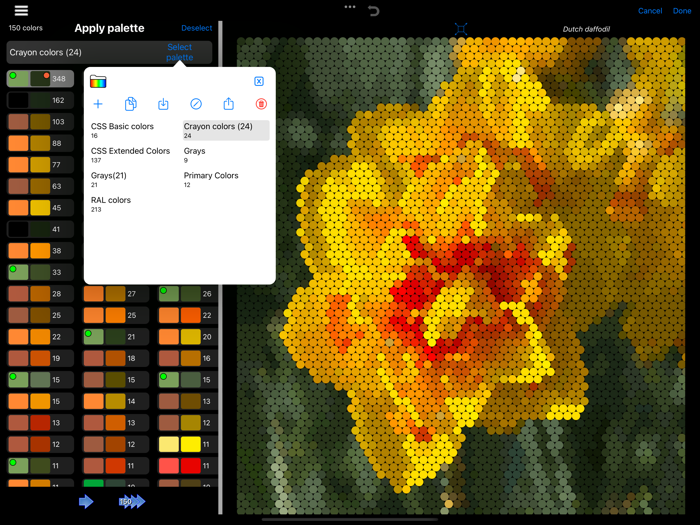Select the color pair row with count 14
The image size is (700, 525).
(116, 401)
